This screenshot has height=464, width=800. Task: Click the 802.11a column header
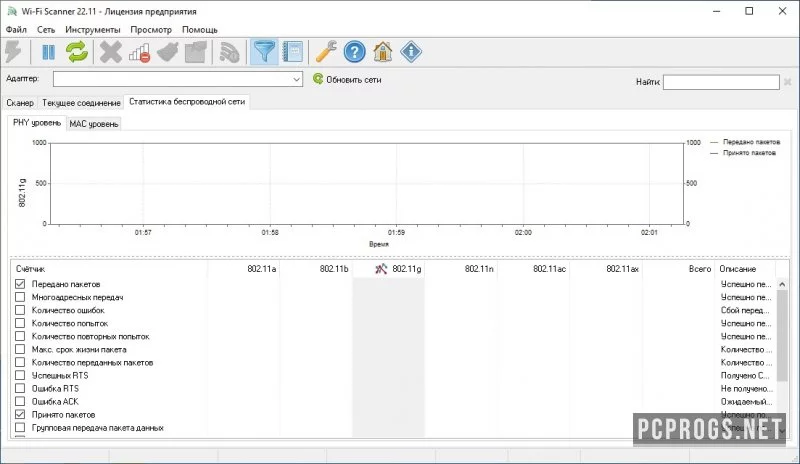(x=243, y=268)
